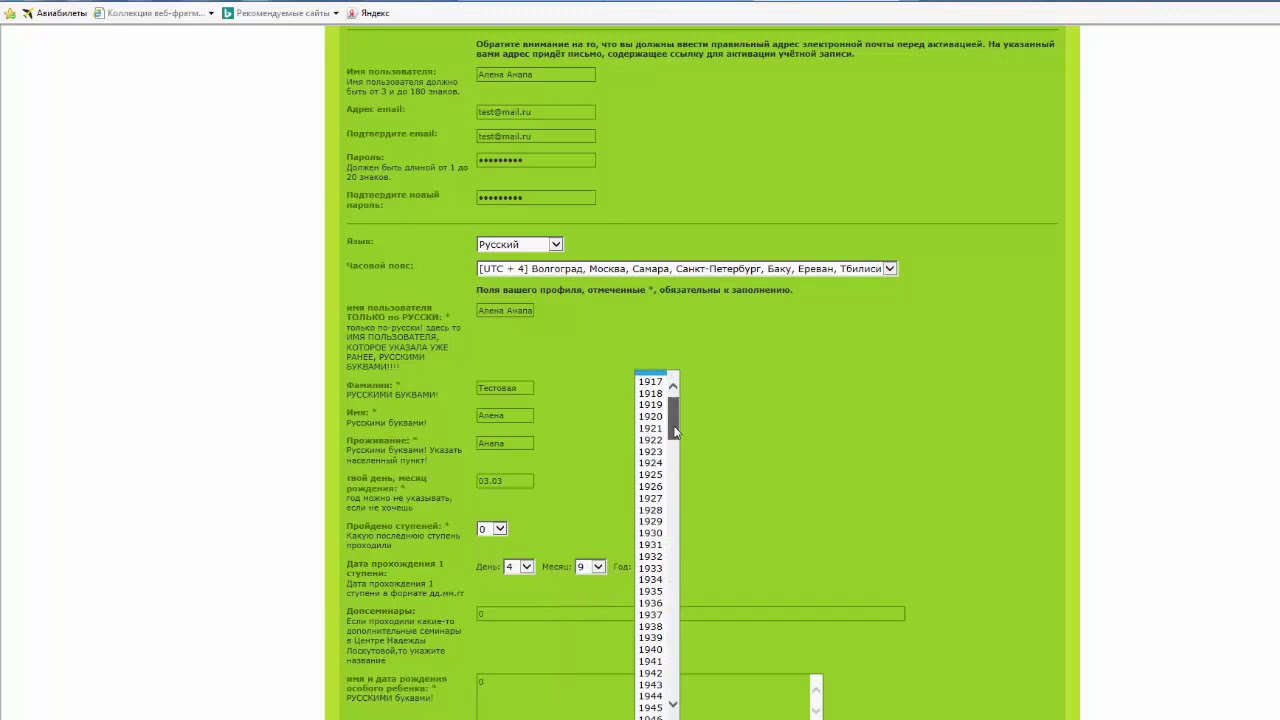Select year 1917 in the list
Image resolution: width=1280 pixels, height=720 pixels.
click(650, 382)
